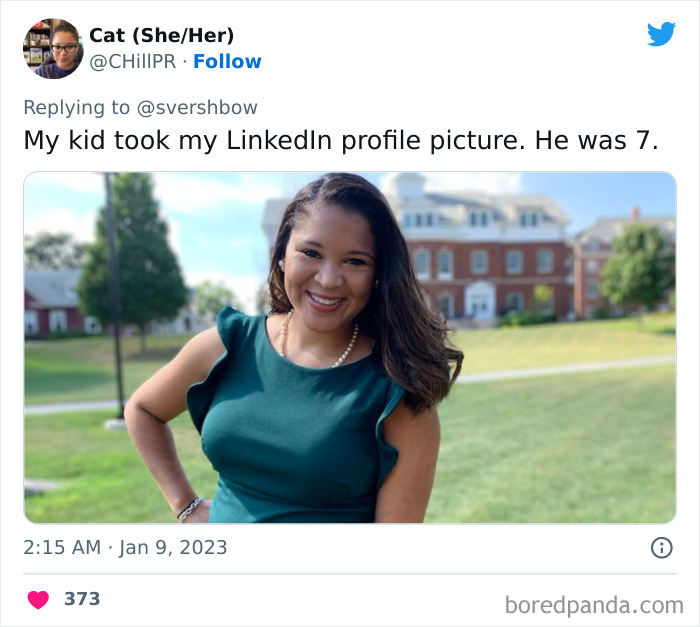Open Cat's profile avatar picture
Viewport: 700px width, 627px height.
pos(52,48)
